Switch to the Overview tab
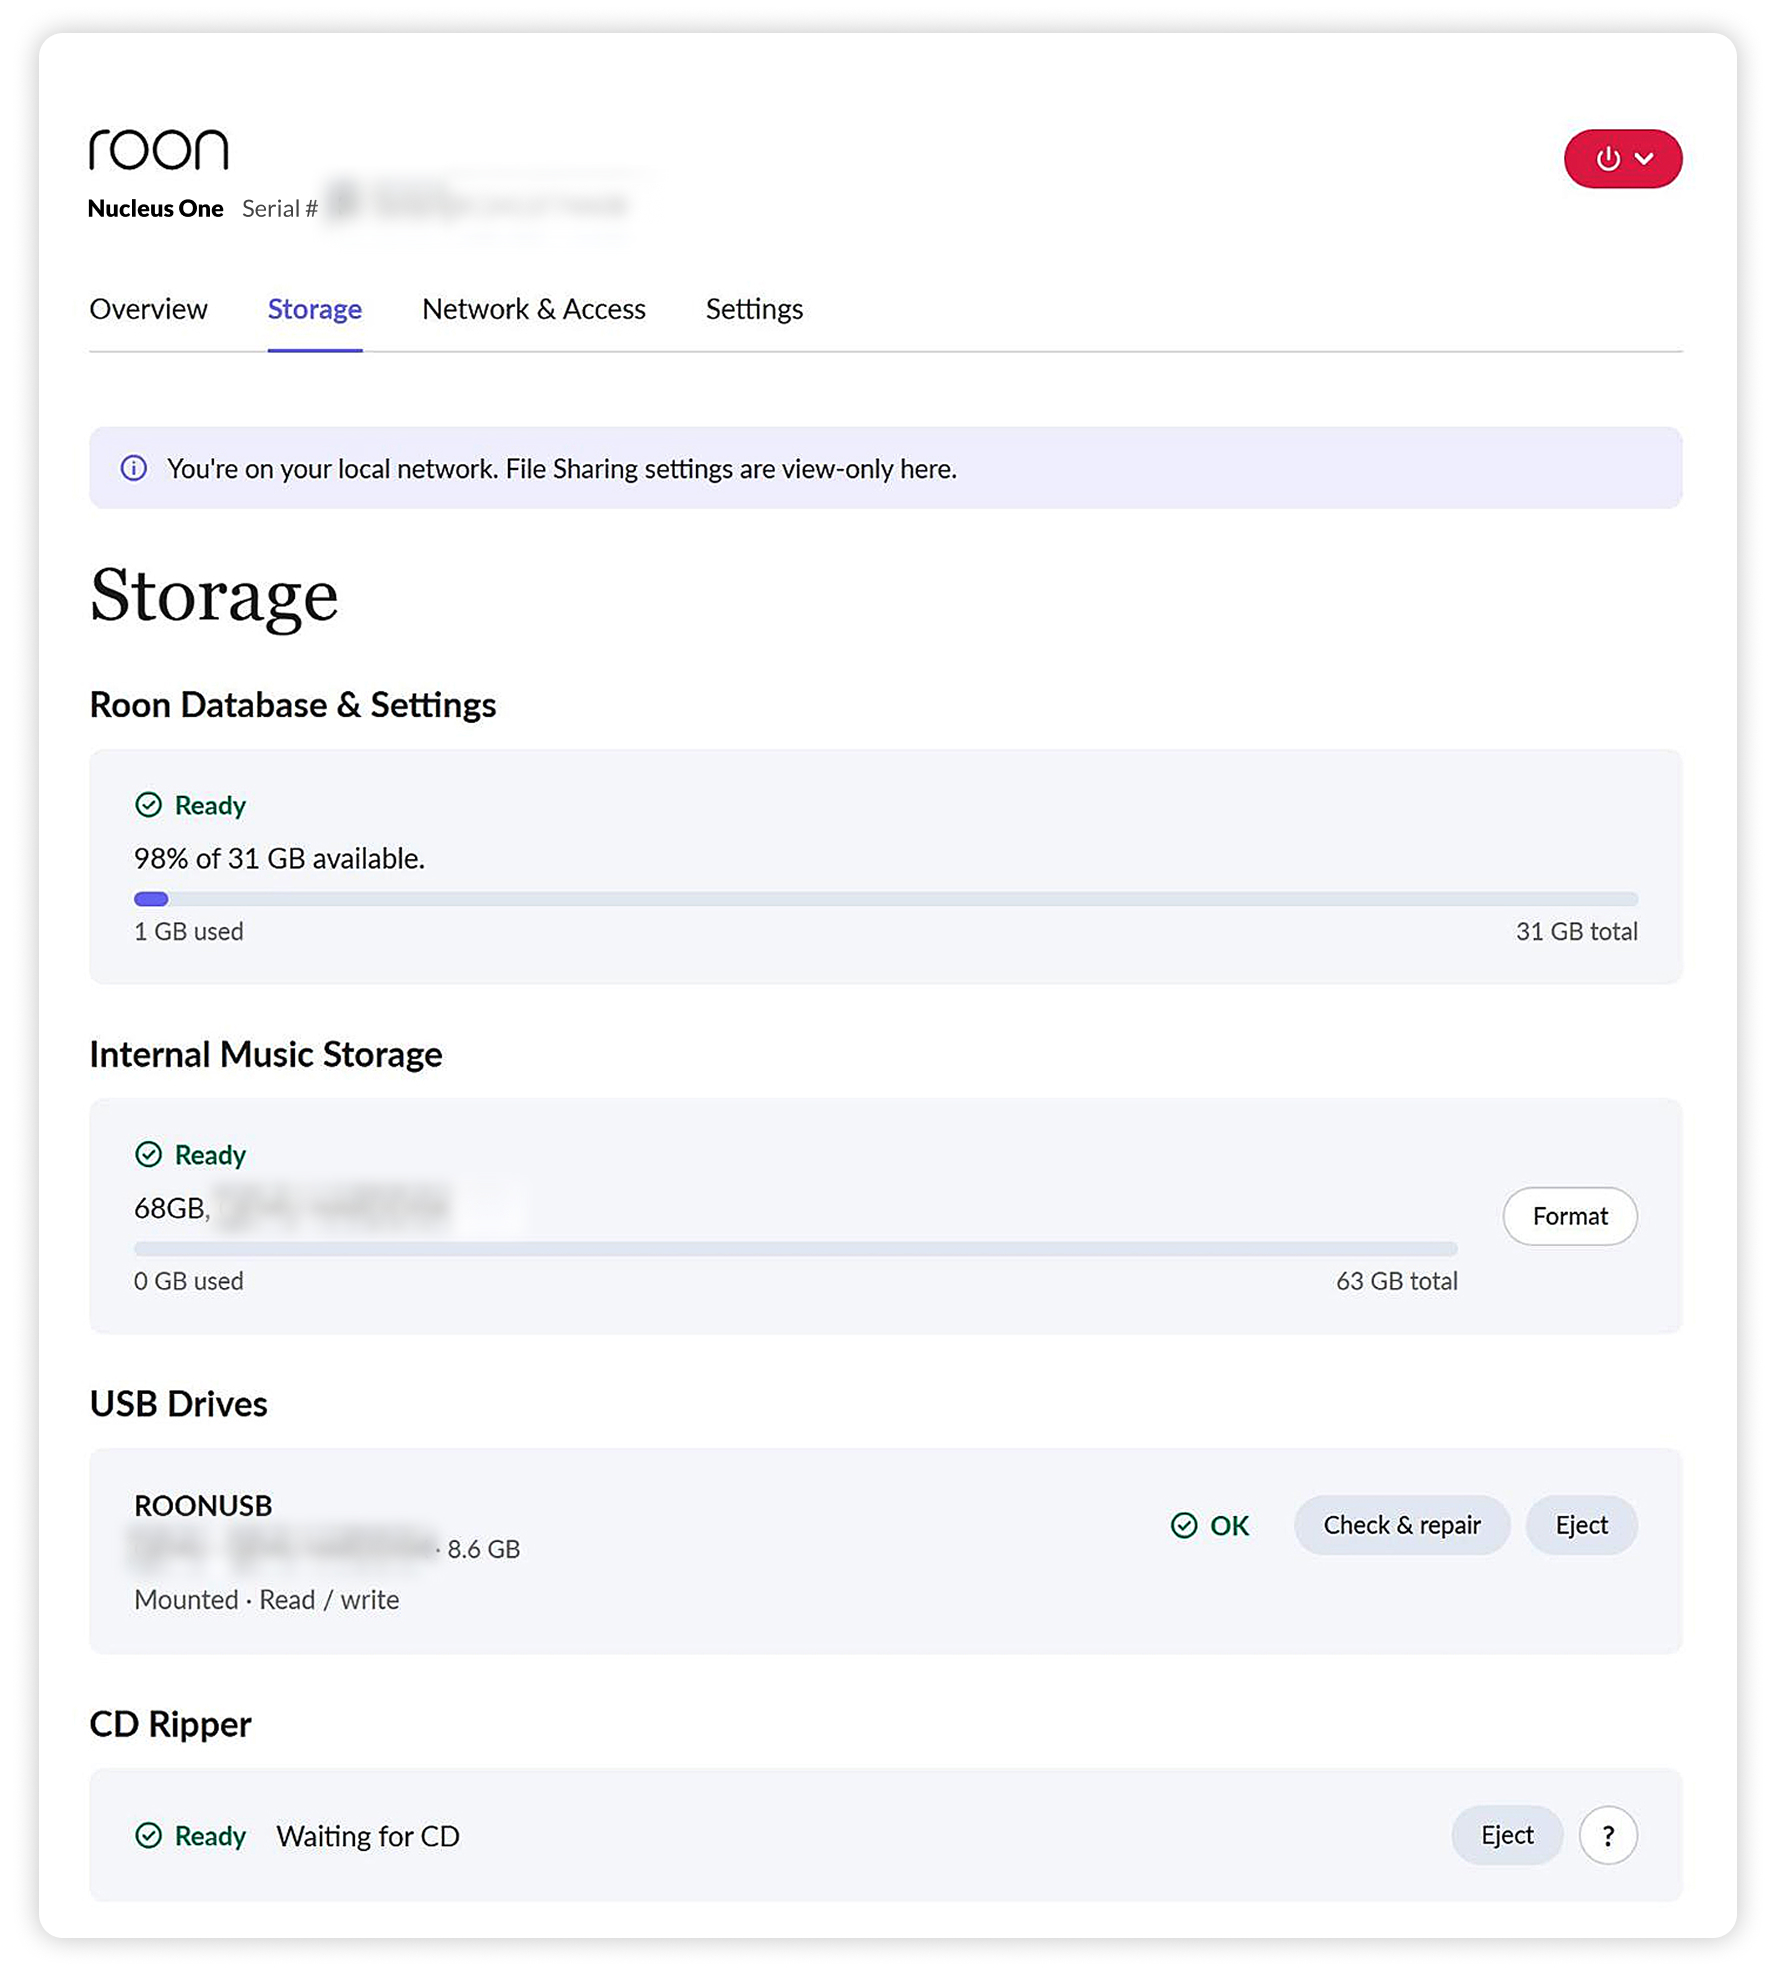The image size is (1770, 1971). click(x=148, y=309)
